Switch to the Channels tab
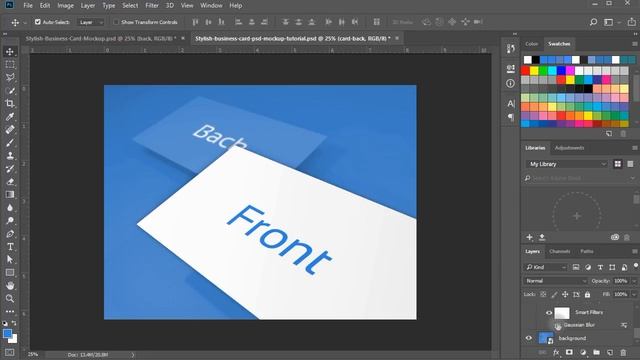This screenshot has width=640, height=360. coord(559,251)
